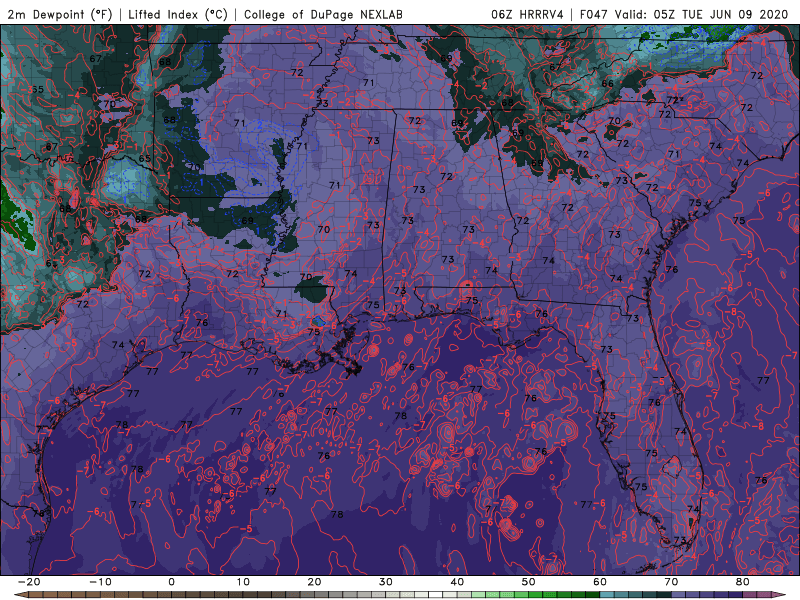
Task: Click the "-20" color scale label
Action: [x=29, y=582]
